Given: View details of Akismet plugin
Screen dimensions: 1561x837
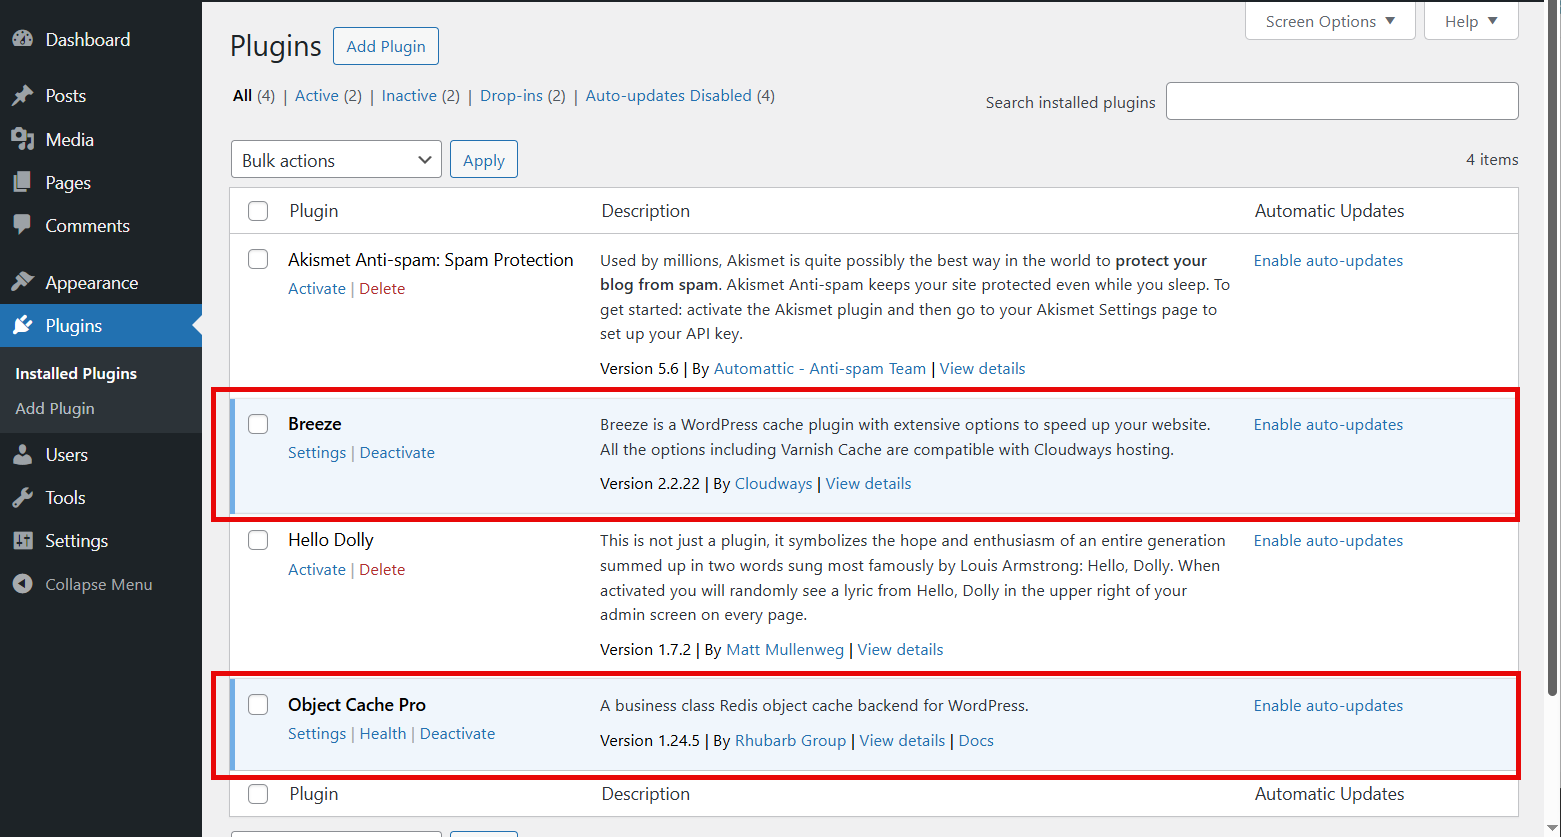Looking at the screenshot, I should [x=982, y=369].
